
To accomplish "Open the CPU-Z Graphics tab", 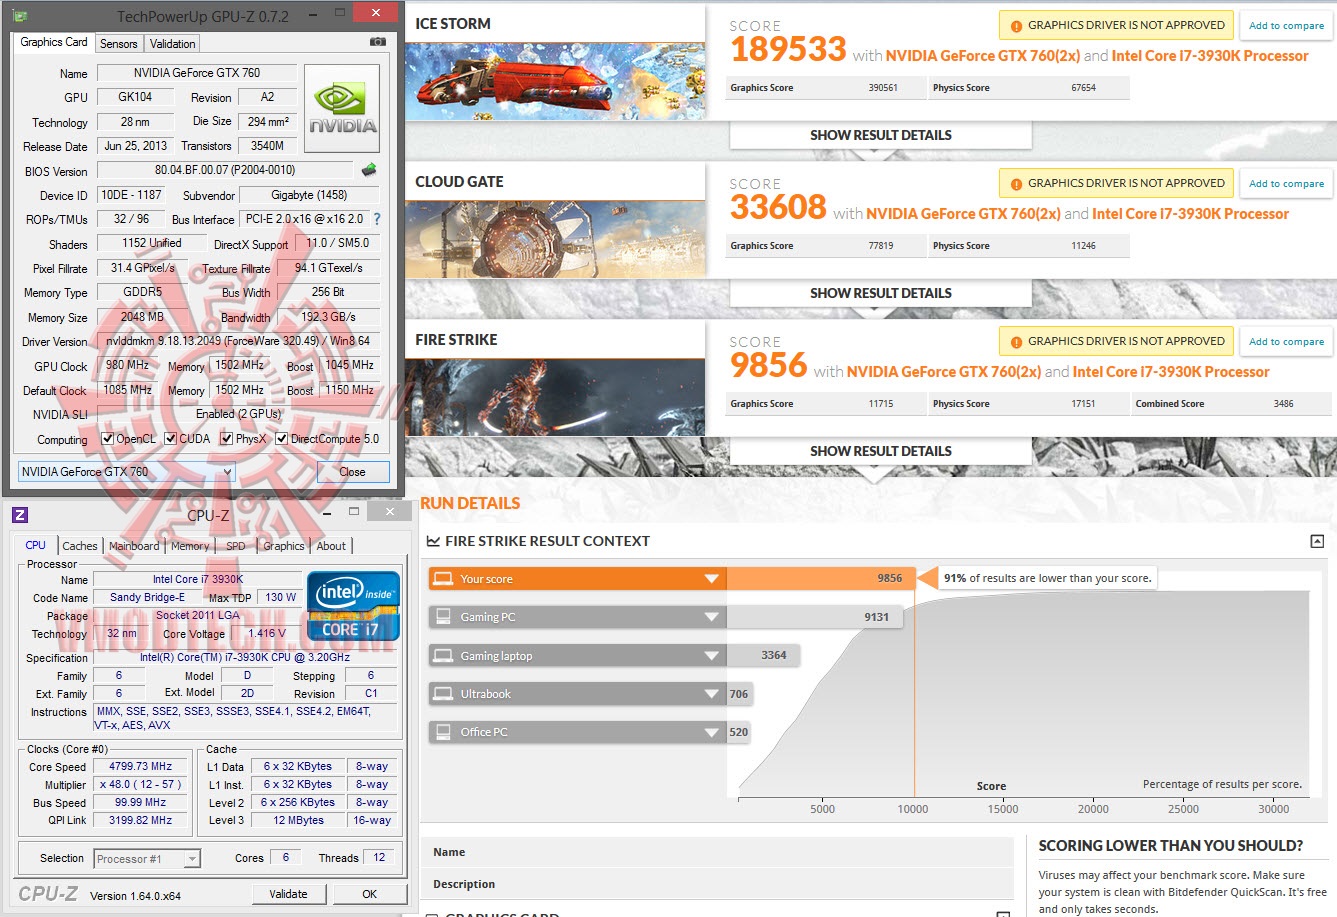I will [x=284, y=546].
